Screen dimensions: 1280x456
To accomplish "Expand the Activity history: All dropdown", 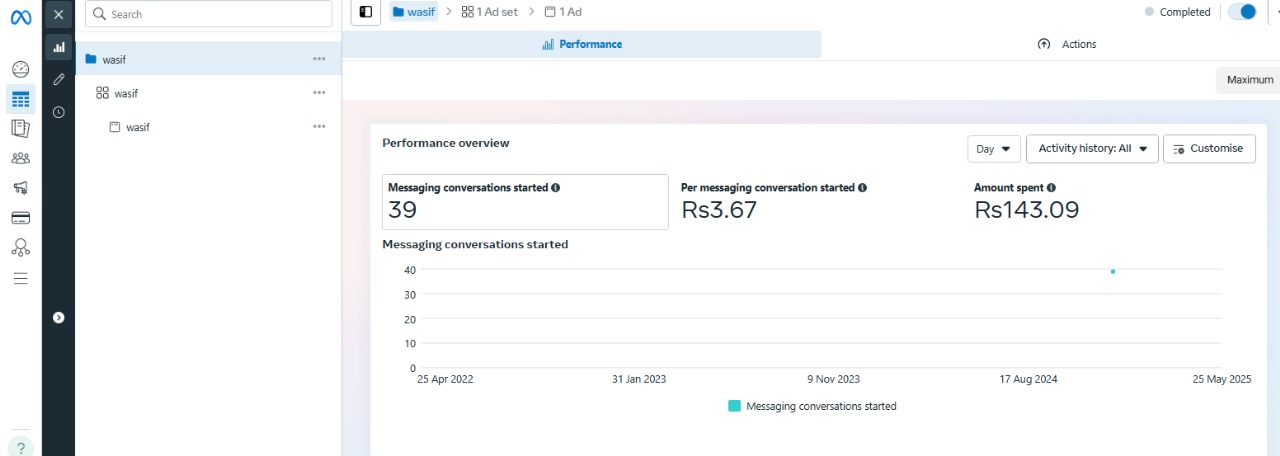I will pyautogui.click(x=1092, y=149).
